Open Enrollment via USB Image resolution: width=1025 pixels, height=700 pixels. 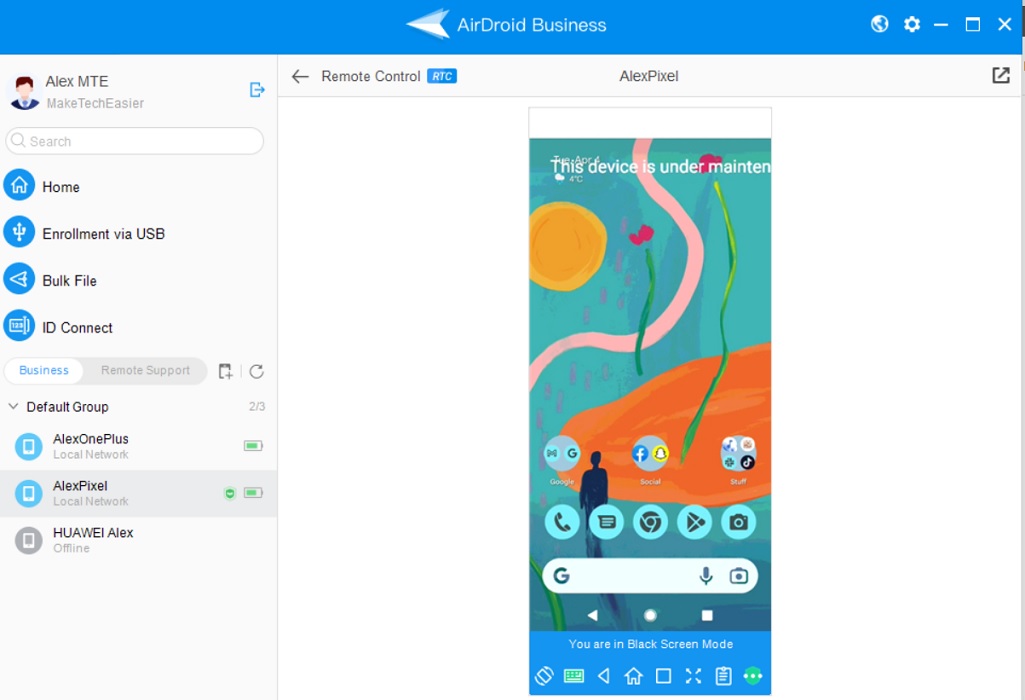[x=85, y=233]
